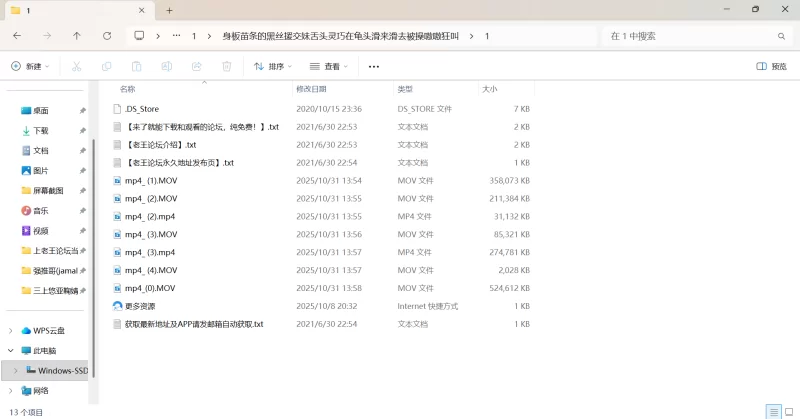Refresh the current folder view
The image size is (800, 419).
point(107,35)
